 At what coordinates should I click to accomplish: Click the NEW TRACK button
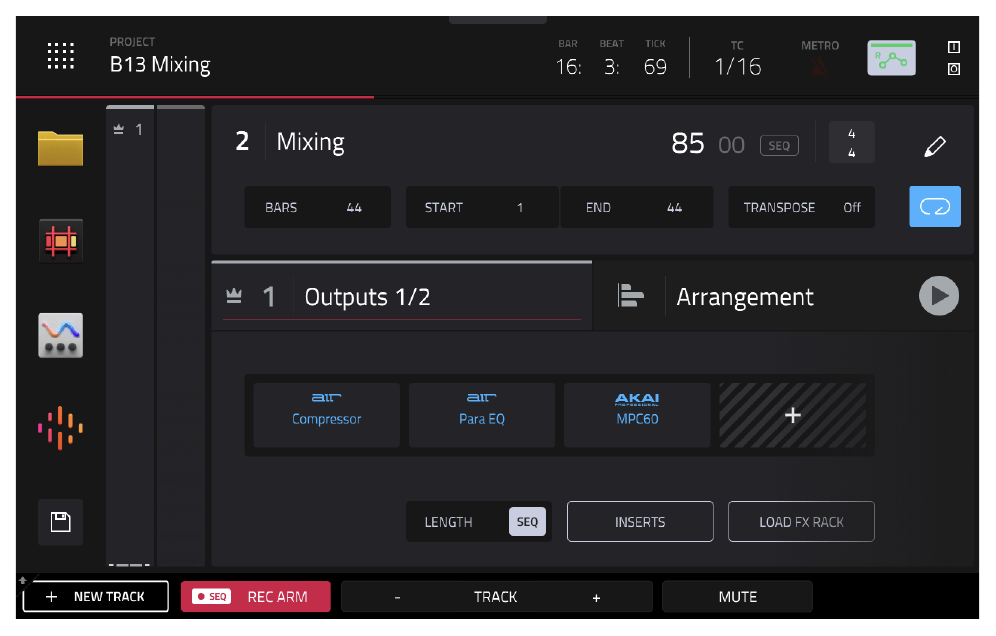point(96,596)
